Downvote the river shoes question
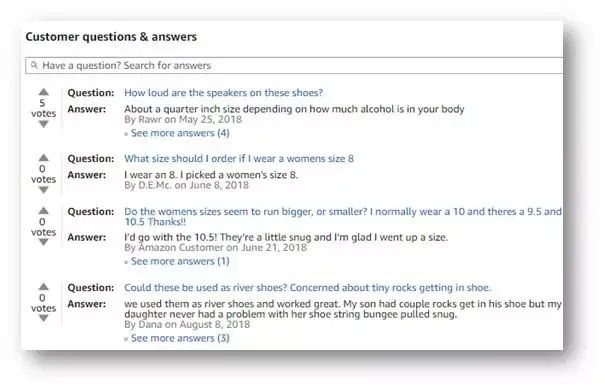 pyautogui.click(x=44, y=318)
